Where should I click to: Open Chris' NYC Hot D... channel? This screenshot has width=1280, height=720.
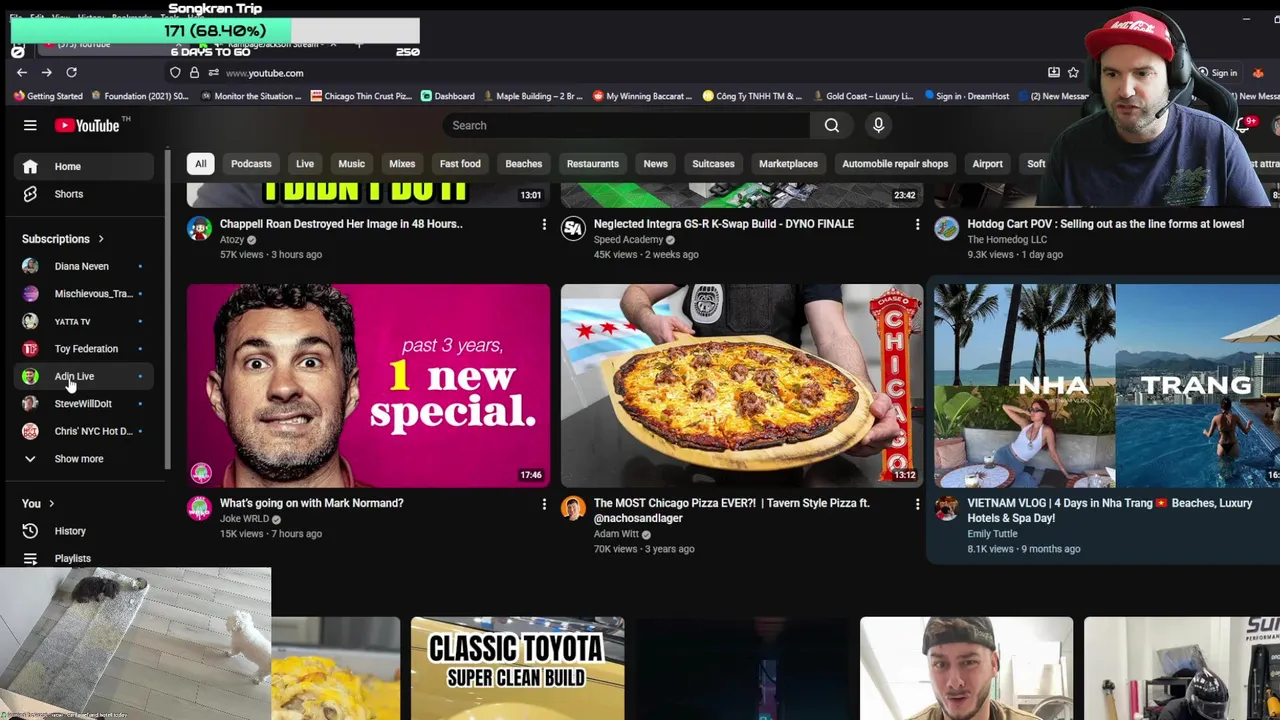tap(85, 431)
